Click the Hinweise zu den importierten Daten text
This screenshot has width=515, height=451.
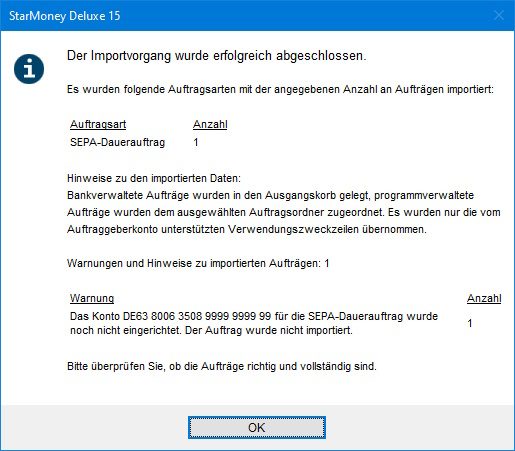(x=154, y=178)
